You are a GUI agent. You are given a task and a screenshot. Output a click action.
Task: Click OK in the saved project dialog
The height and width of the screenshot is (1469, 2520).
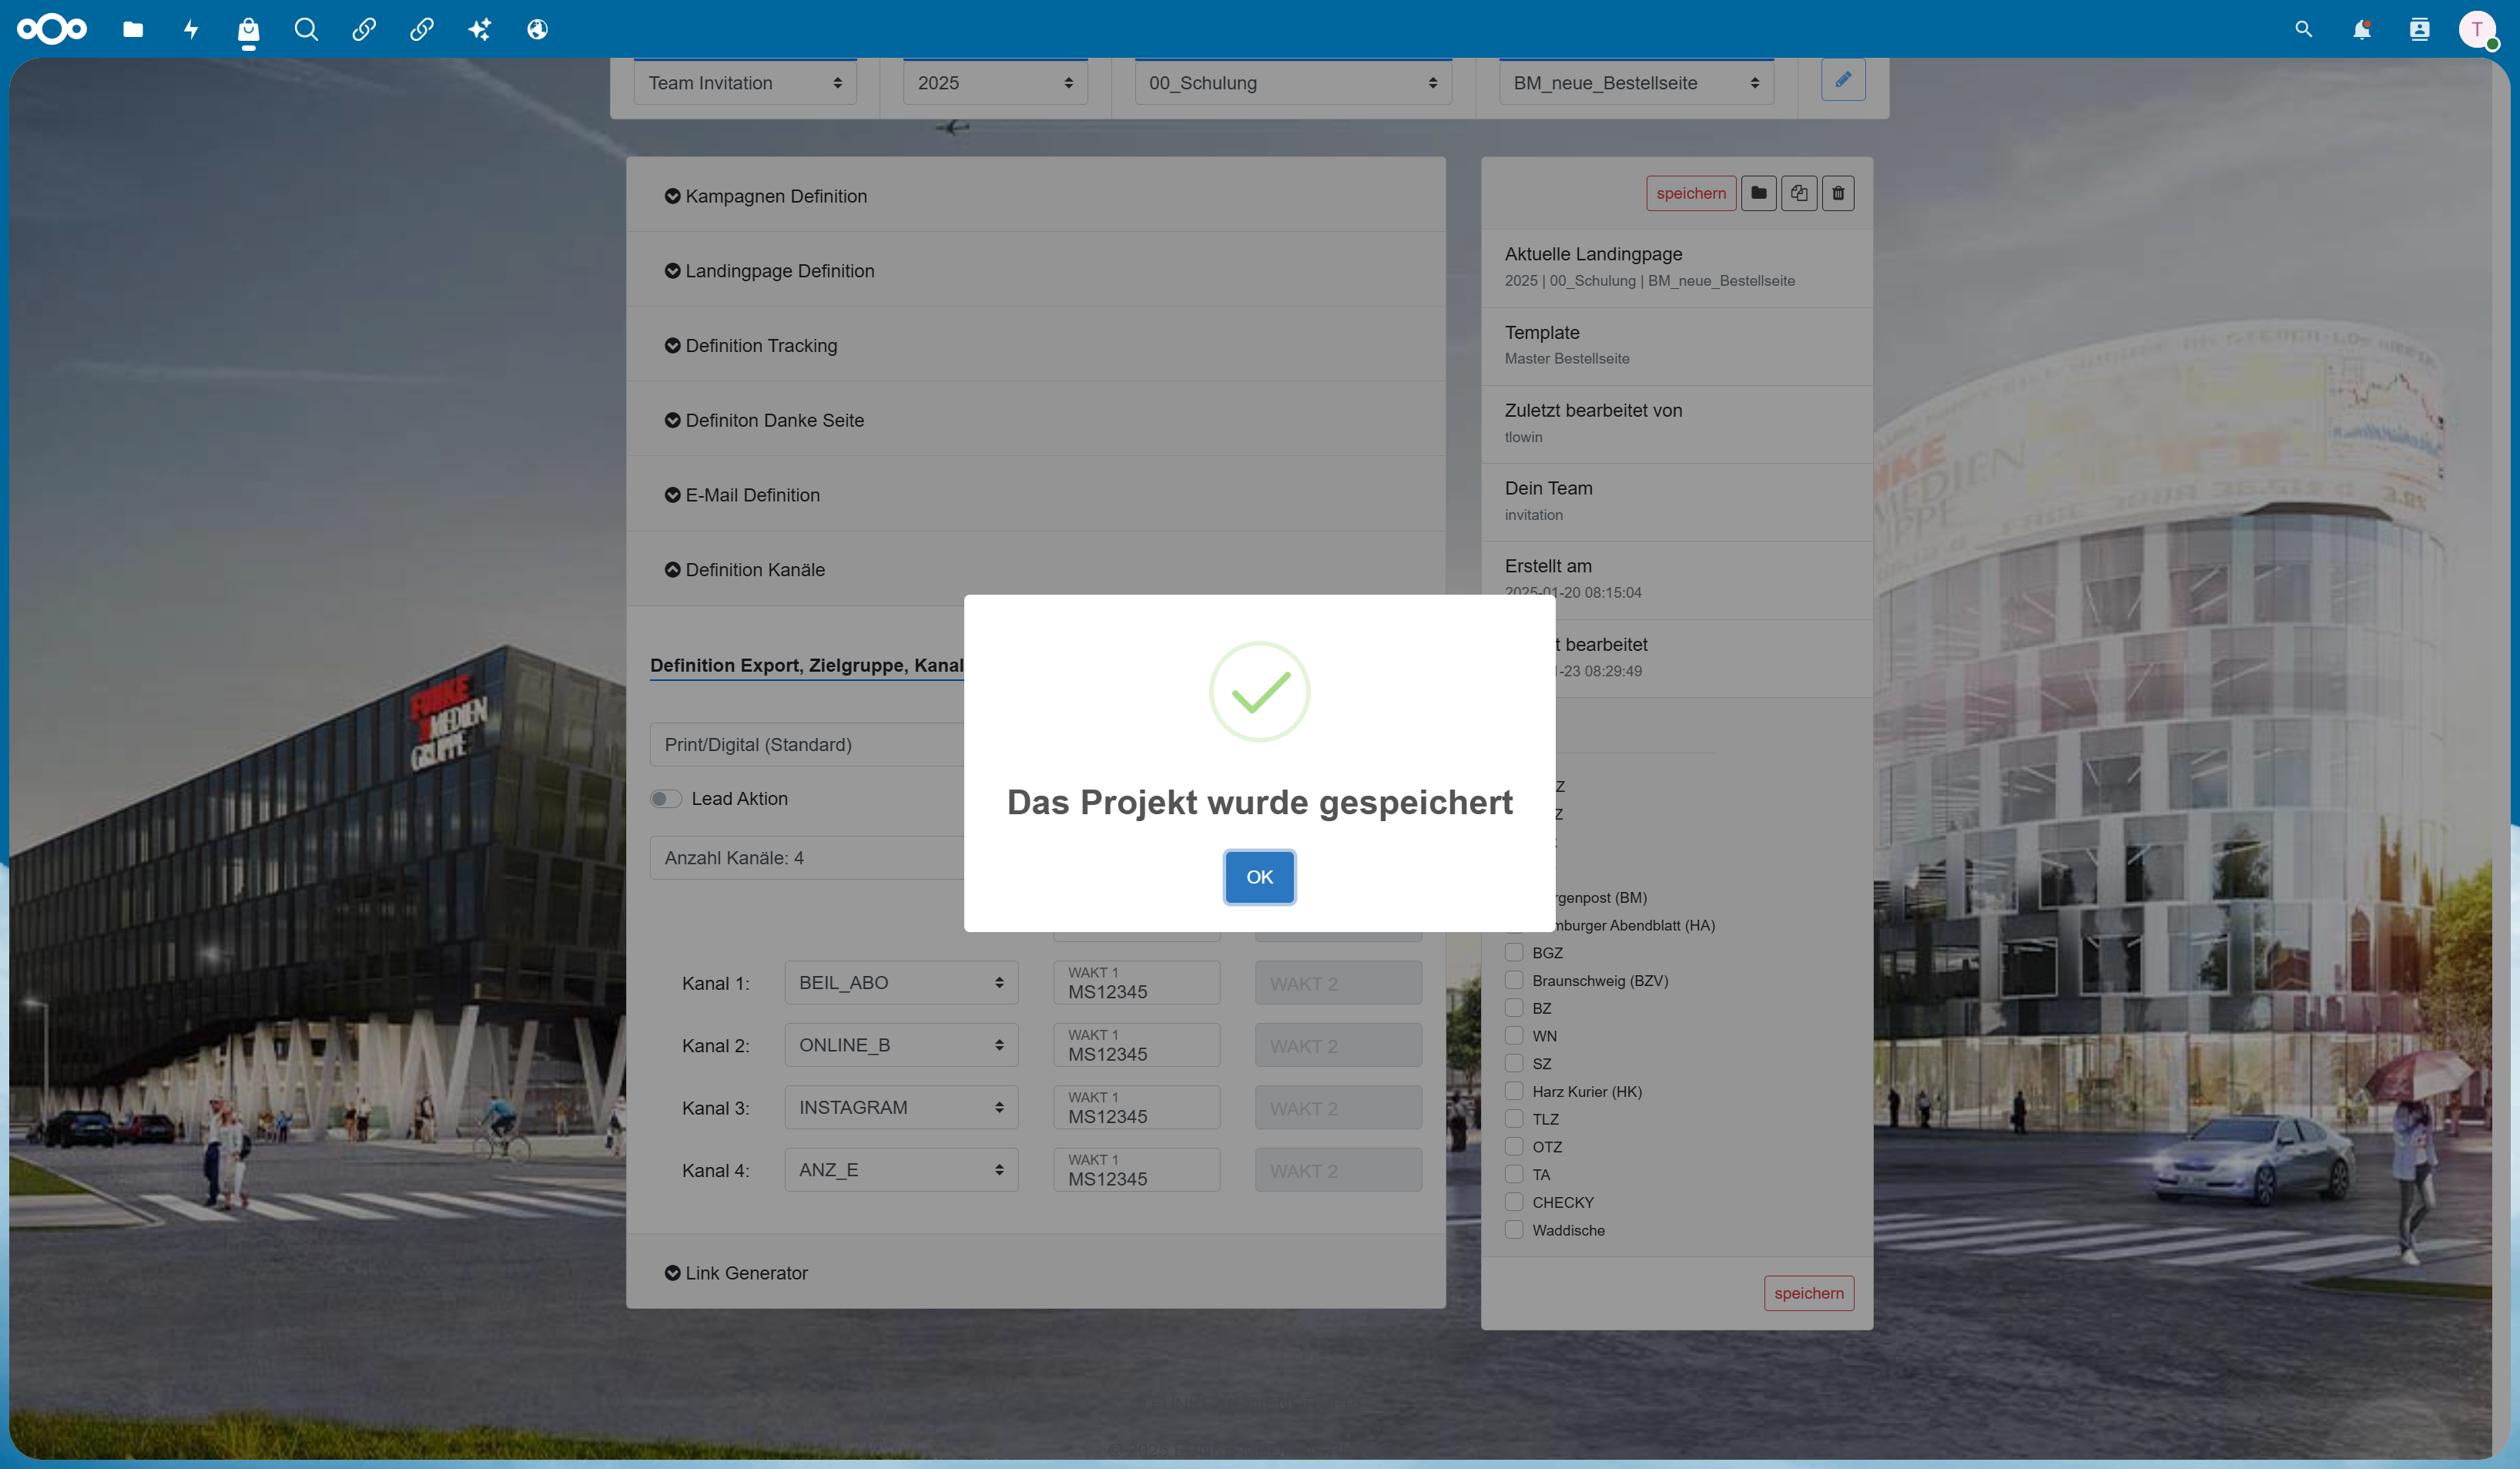(x=1259, y=877)
